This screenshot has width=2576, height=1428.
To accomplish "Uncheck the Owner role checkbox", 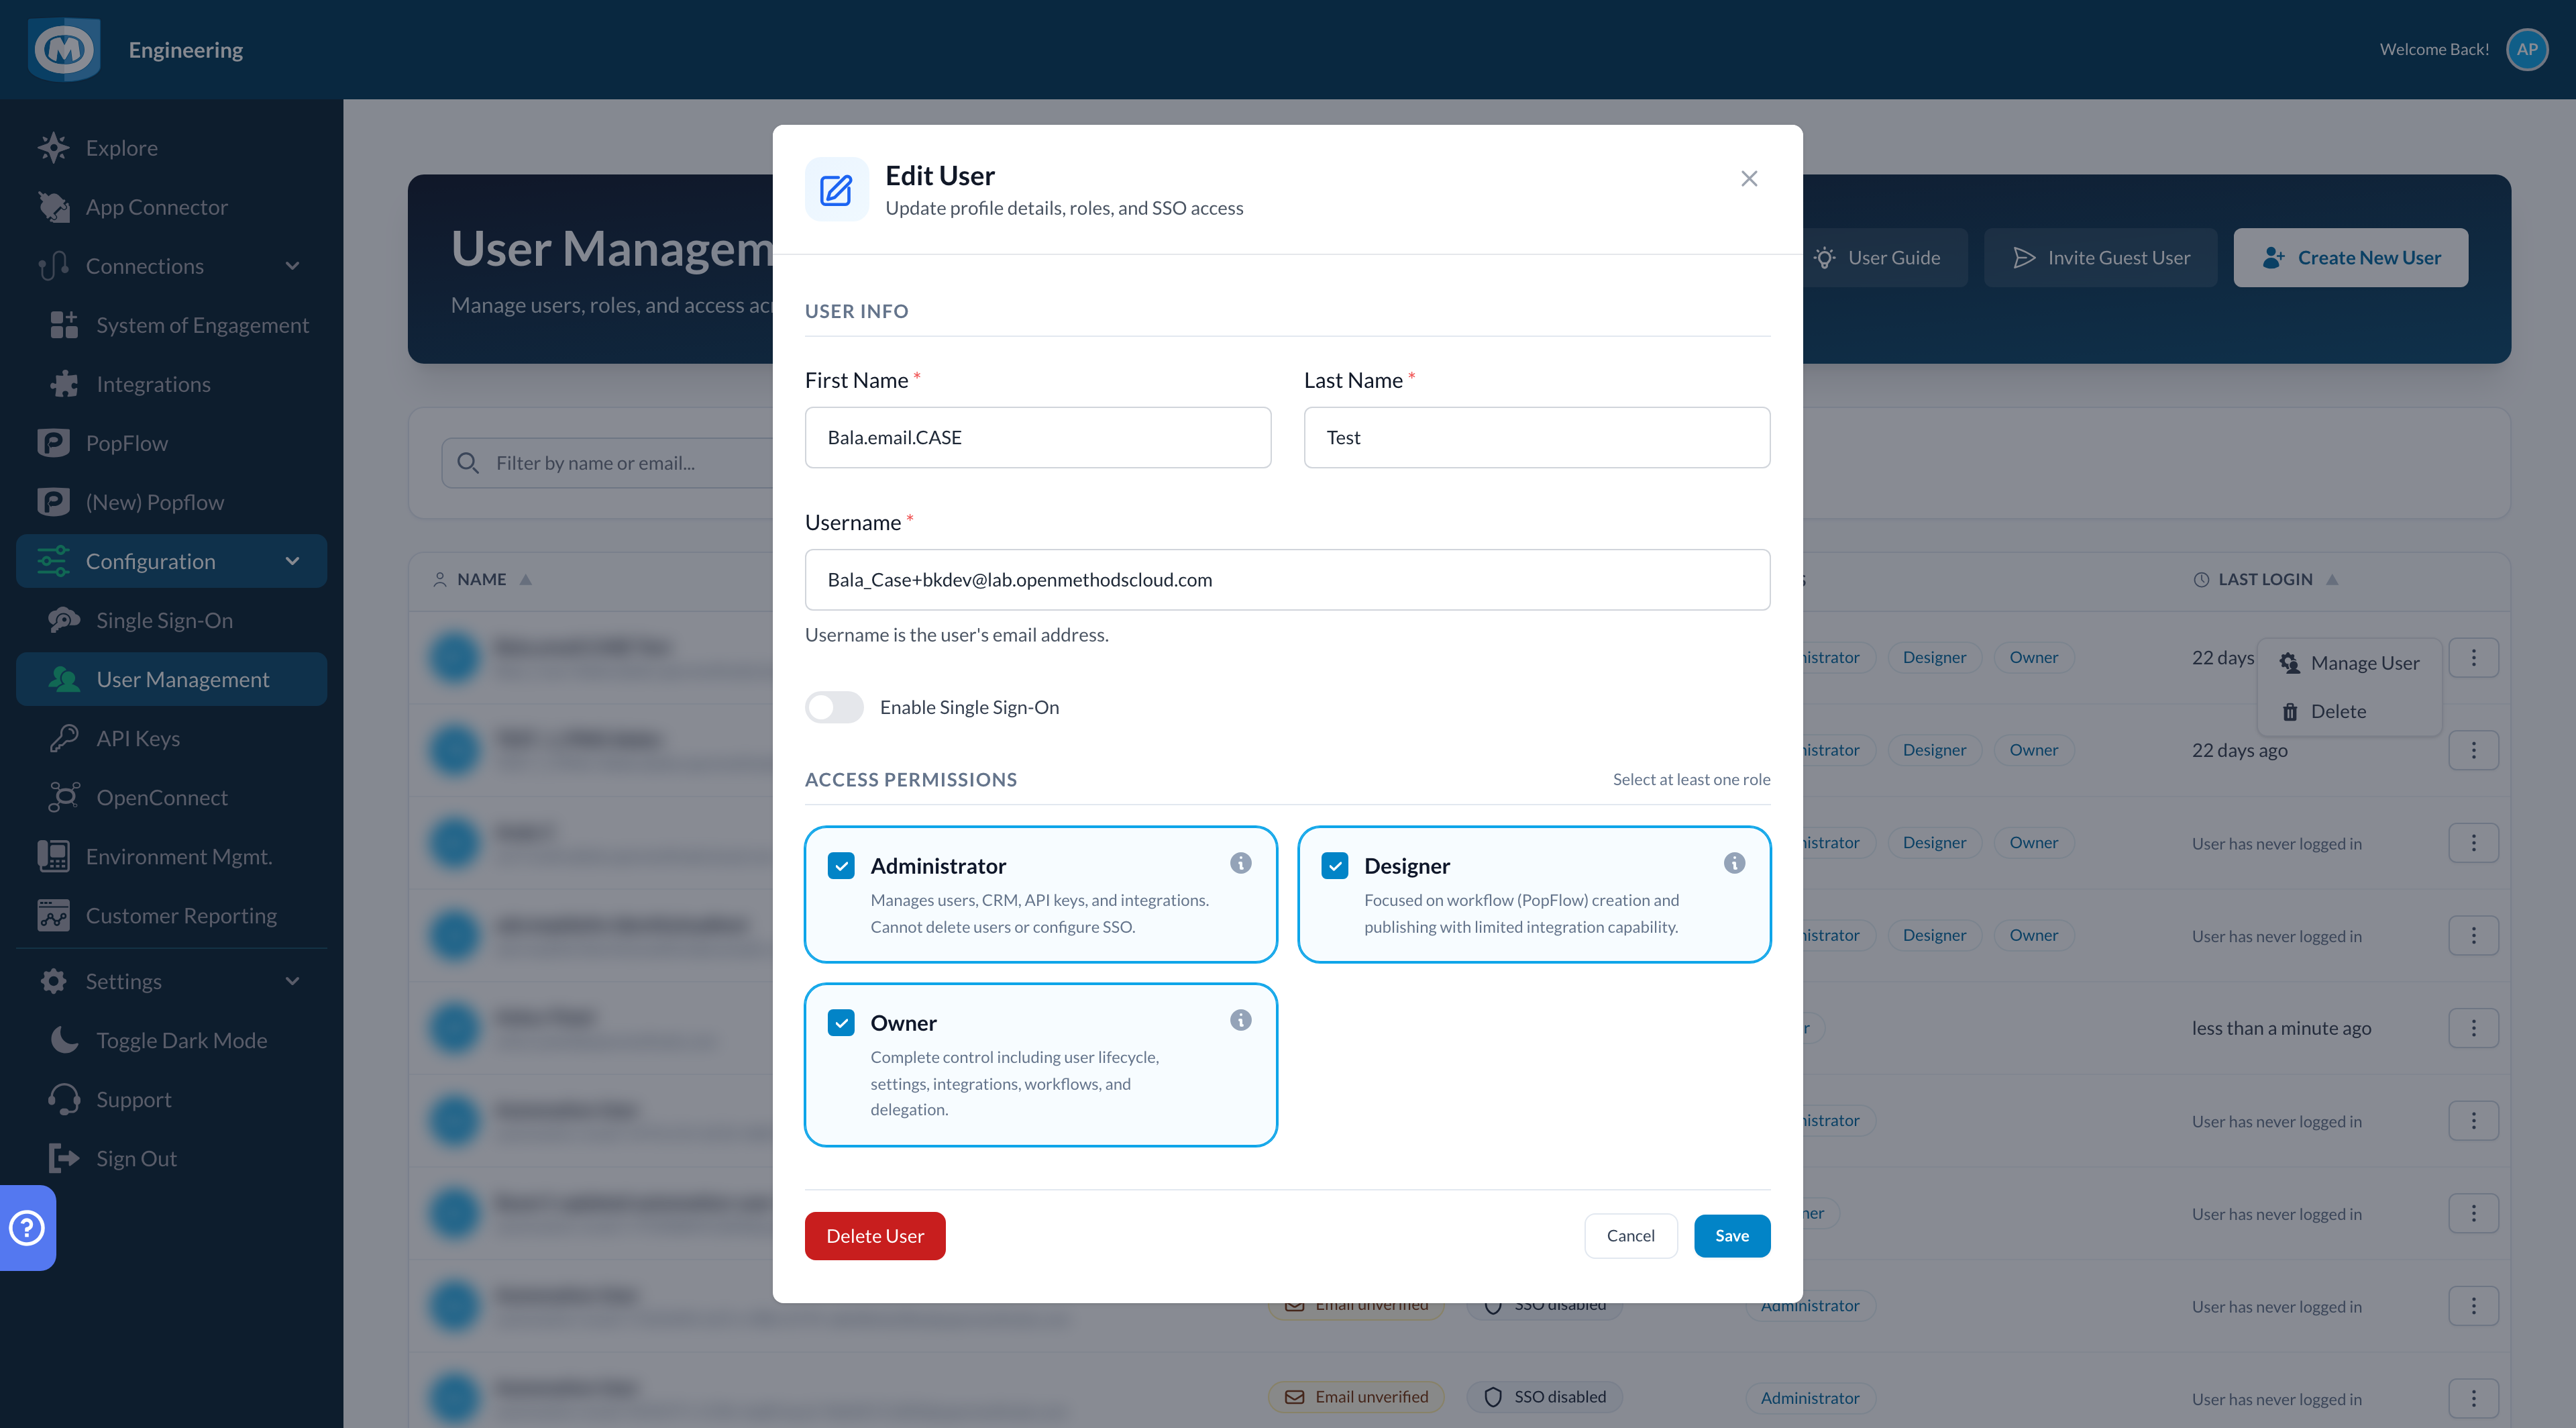I will [x=841, y=1022].
